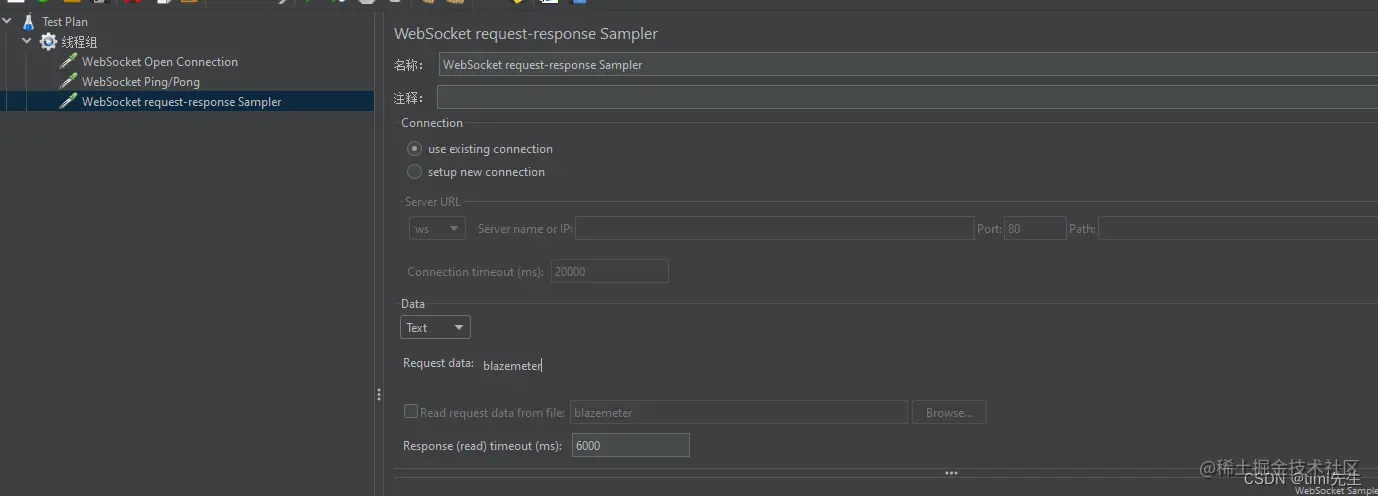
Task: Select the 线程组 thread group label
Action: [x=79, y=42]
